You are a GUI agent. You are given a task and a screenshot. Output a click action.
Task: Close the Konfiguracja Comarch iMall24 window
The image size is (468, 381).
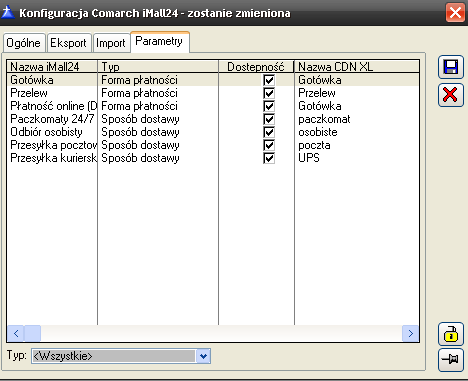pos(455,13)
